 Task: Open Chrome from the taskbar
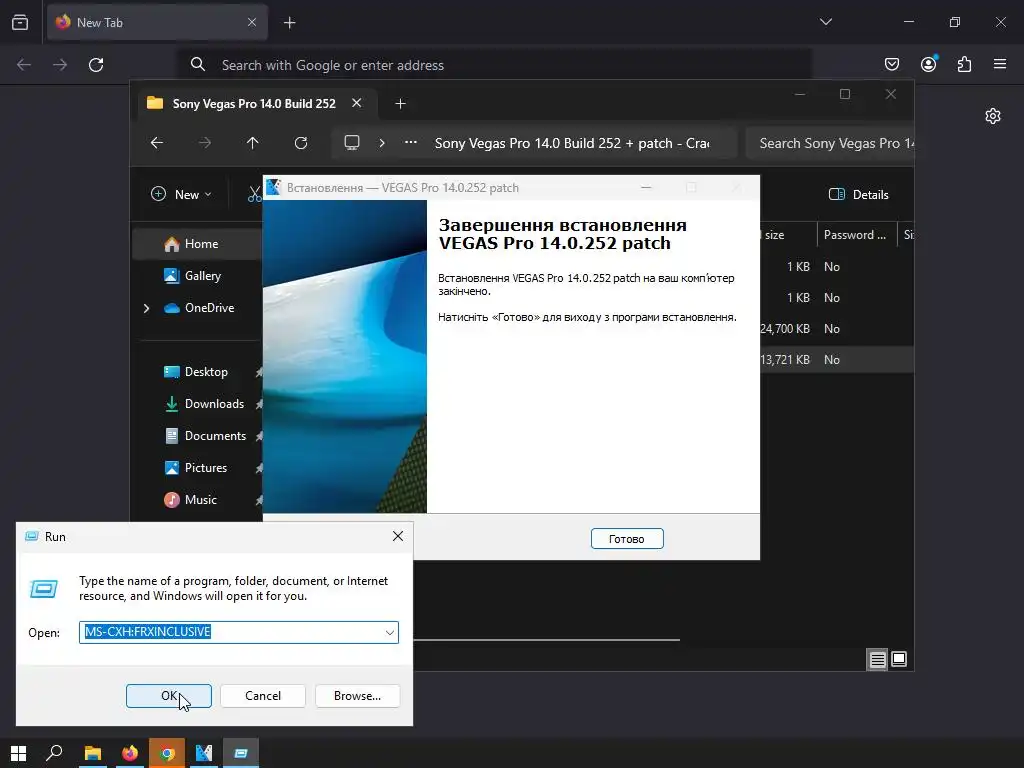(x=167, y=753)
